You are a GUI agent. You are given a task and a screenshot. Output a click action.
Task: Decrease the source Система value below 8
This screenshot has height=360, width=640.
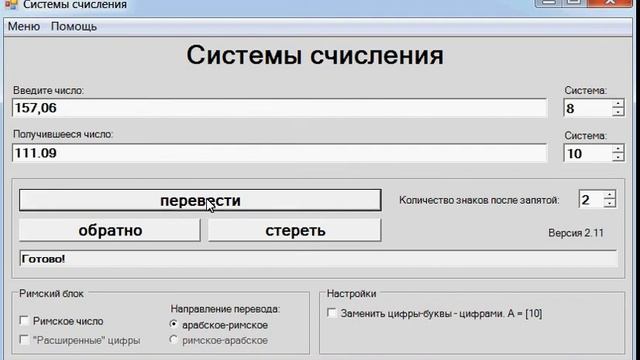(x=618, y=113)
